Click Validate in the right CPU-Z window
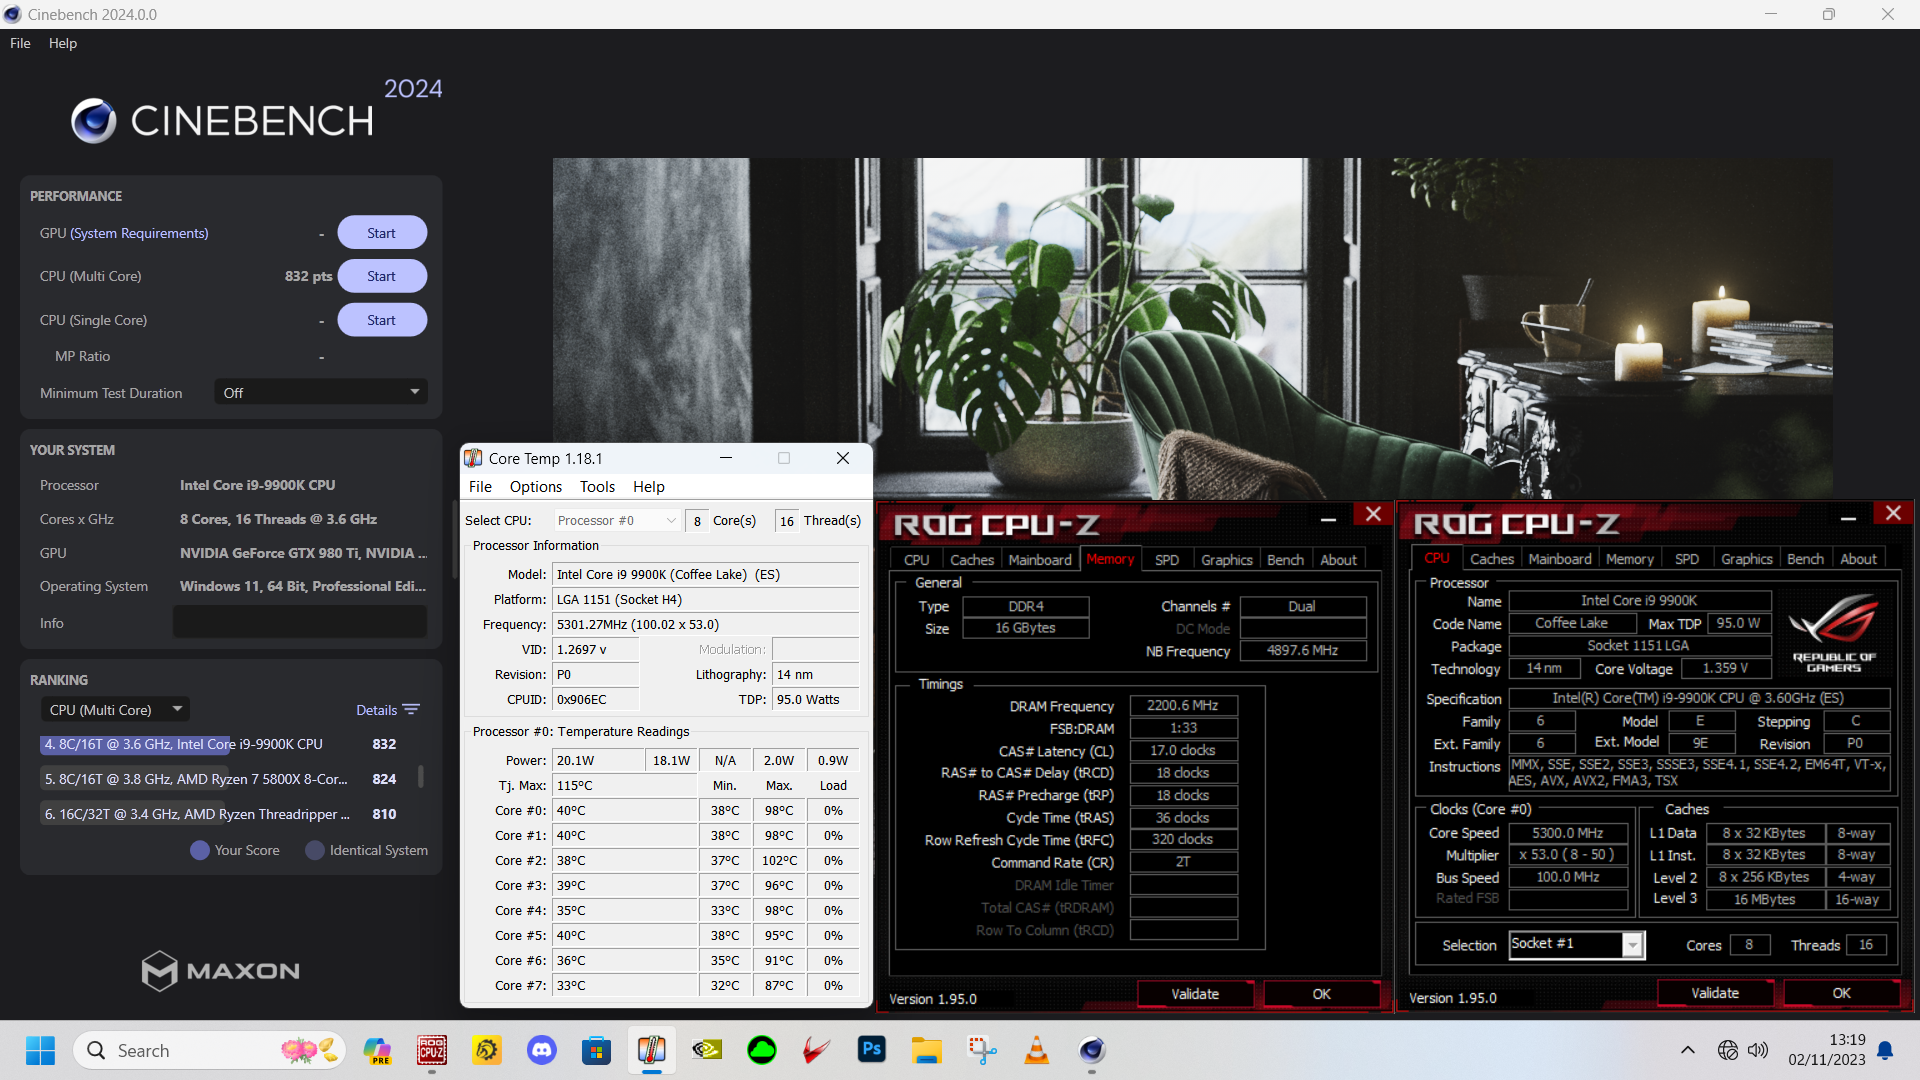Viewport: 1920px width, 1080px height. coord(1715,993)
